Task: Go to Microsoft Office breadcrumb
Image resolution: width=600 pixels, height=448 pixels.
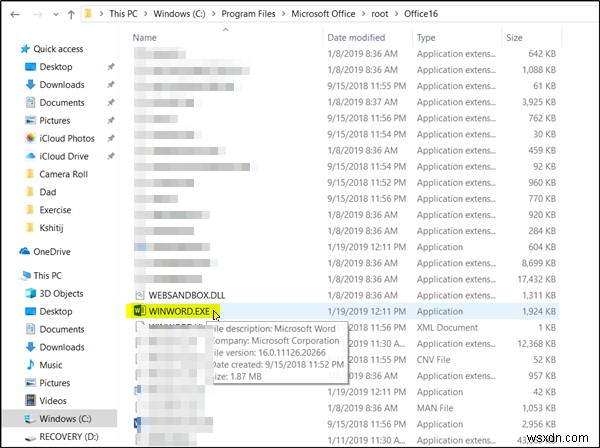Action: pos(323,14)
